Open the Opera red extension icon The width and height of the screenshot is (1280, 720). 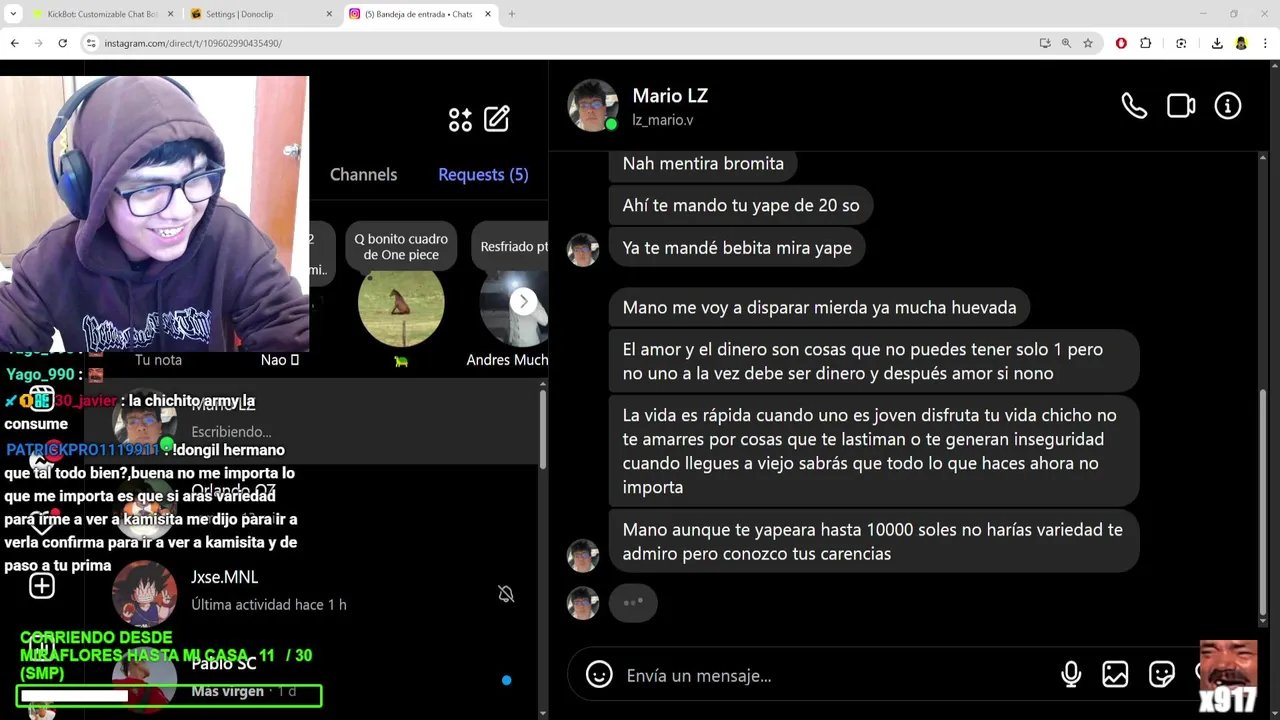[1121, 43]
